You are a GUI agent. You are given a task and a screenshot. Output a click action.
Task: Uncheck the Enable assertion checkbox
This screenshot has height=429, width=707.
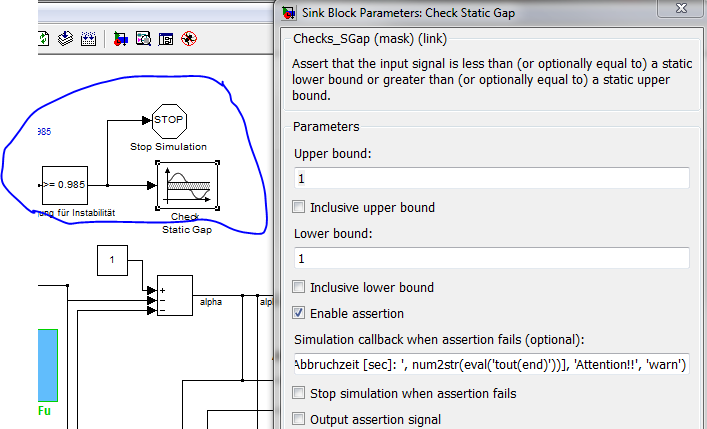tap(299, 313)
